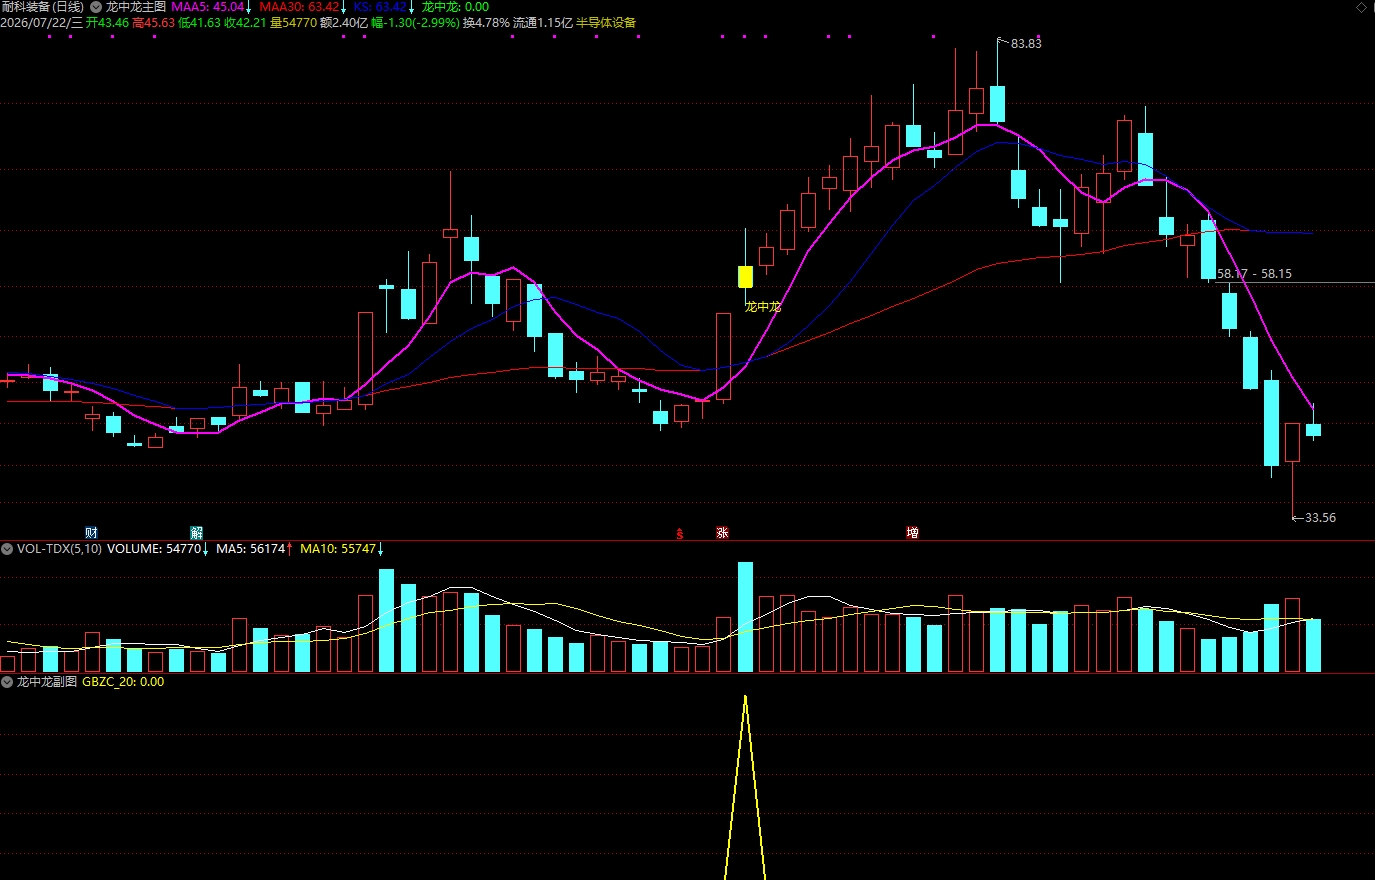Viewport: 1375px width, 880px height.
Task: Click the 解 event marker
Action: 197,533
